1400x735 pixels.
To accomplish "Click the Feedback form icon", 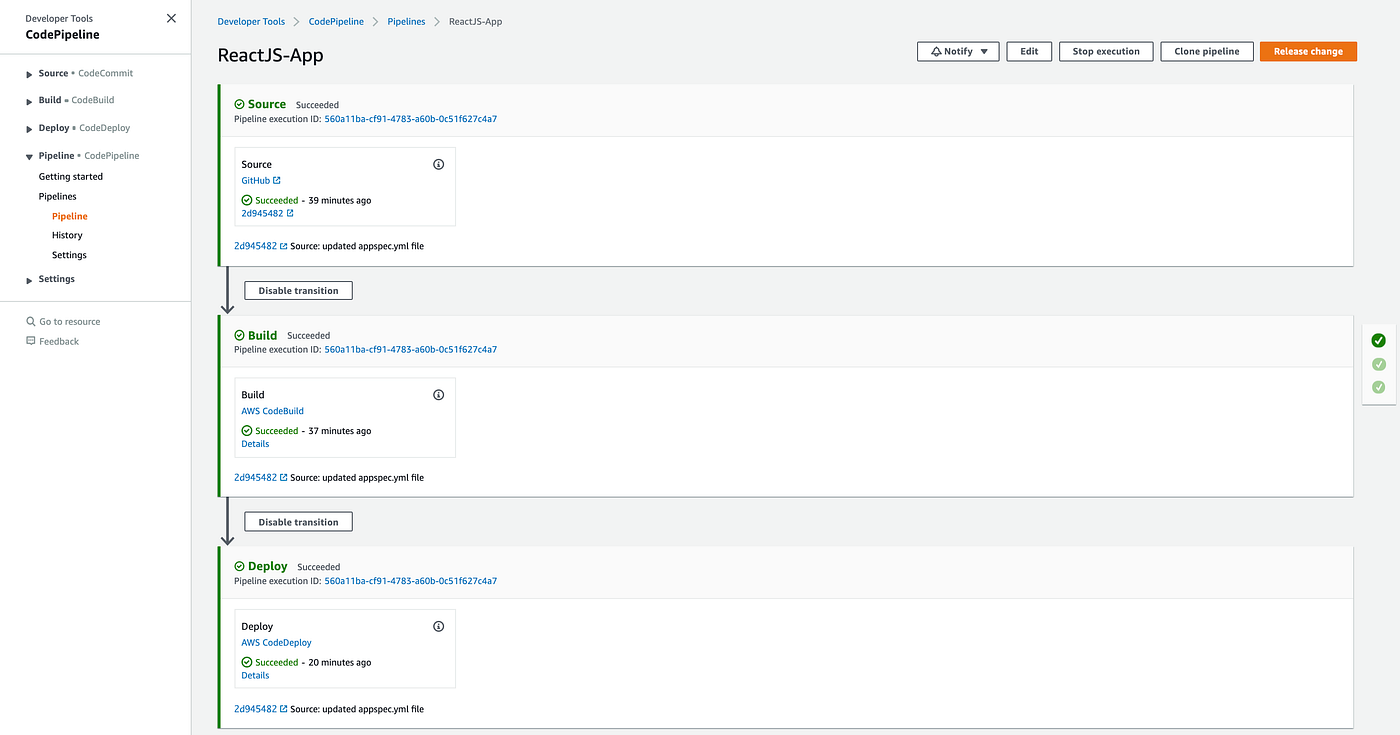I will (x=31, y=341).
